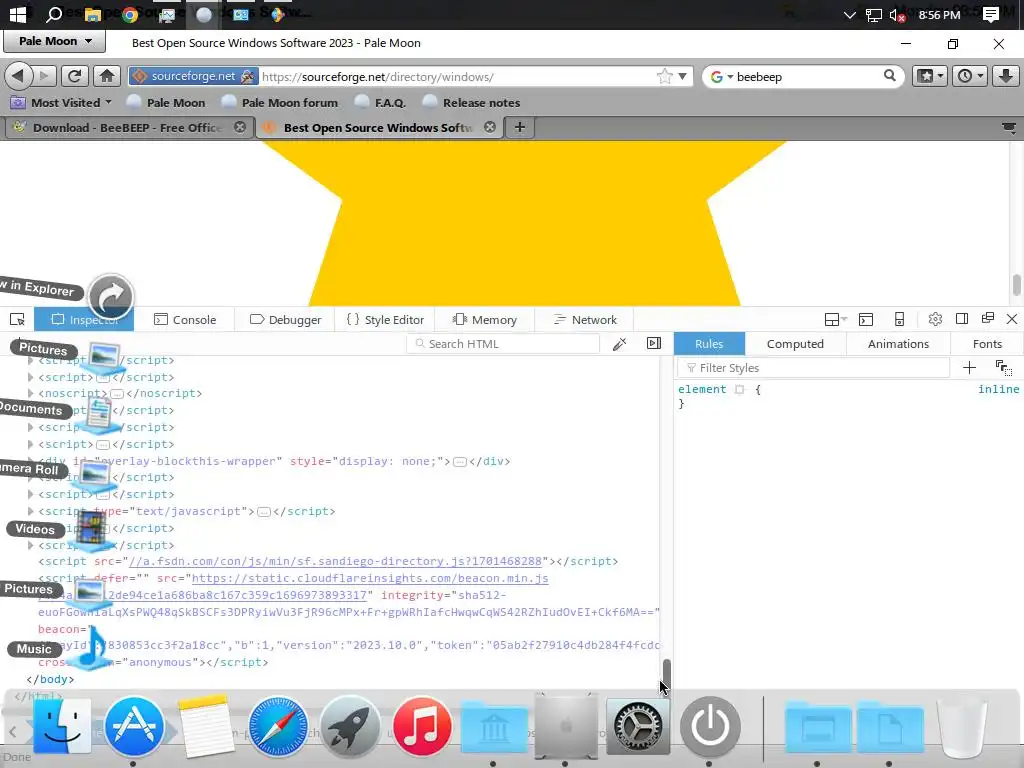Click the muted volume tray icon

click(x=897, y=15)
